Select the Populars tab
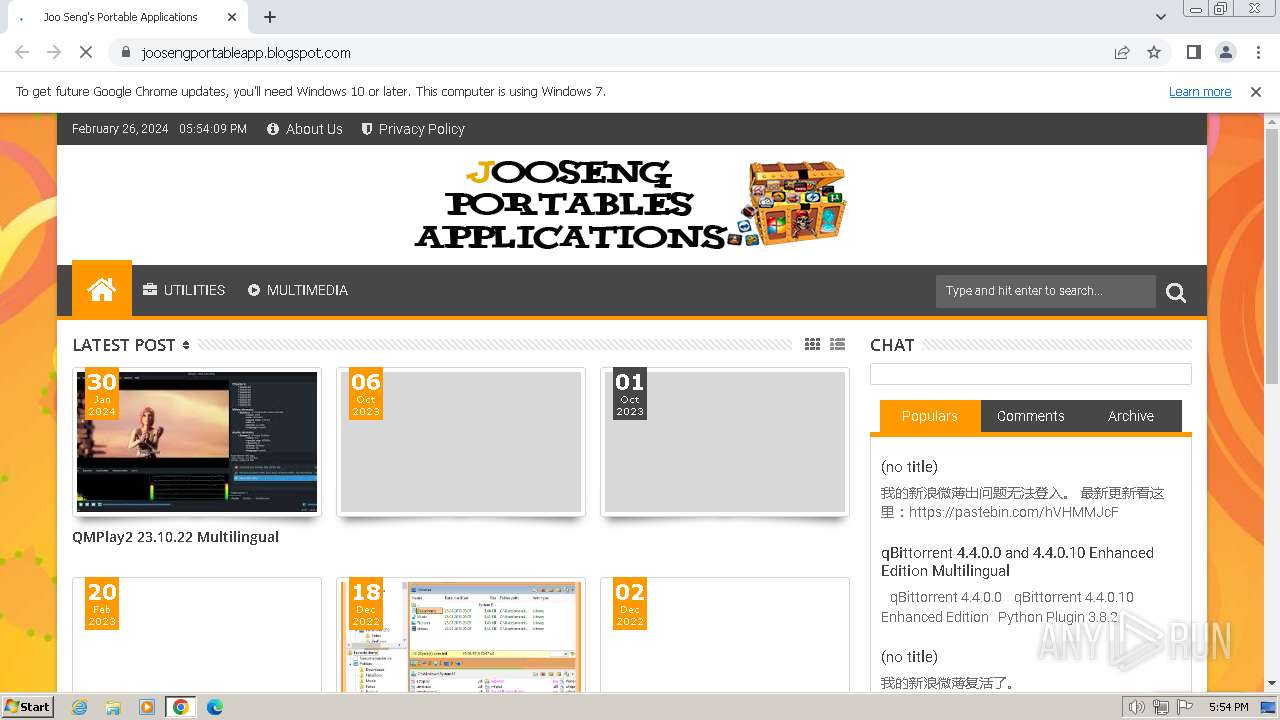The height and width of the screenshot is (720, 1280). (x=930, y=416)
